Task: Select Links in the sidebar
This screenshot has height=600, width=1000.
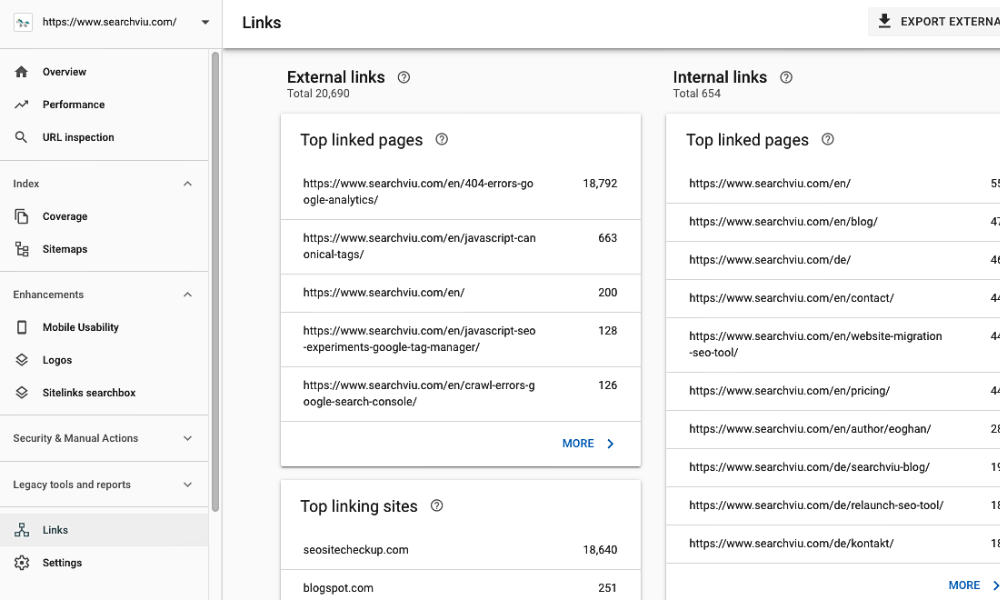Action: [104, 530]
